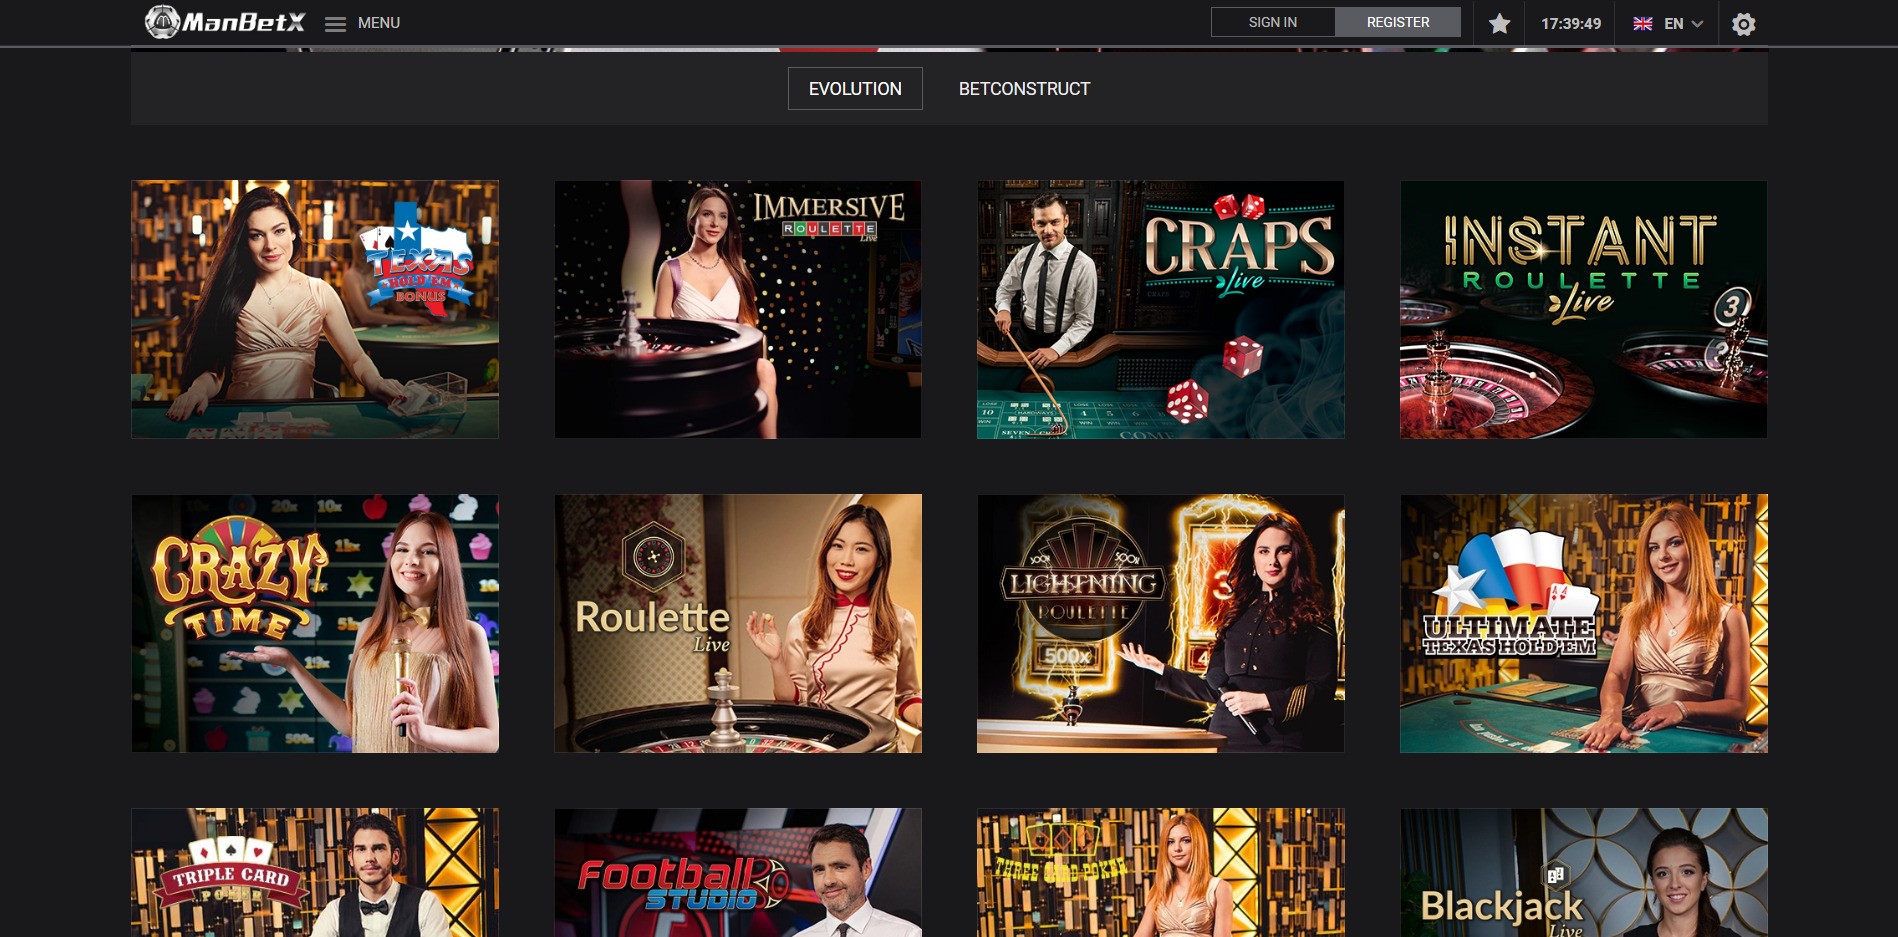Open settings gear icon
Viewport: 1898px width, 937px height.
click(1743, 24)
